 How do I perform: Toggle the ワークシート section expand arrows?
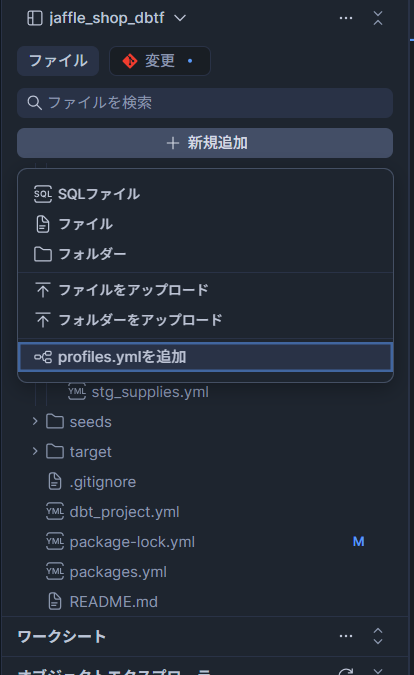click(x=378, y=636)
